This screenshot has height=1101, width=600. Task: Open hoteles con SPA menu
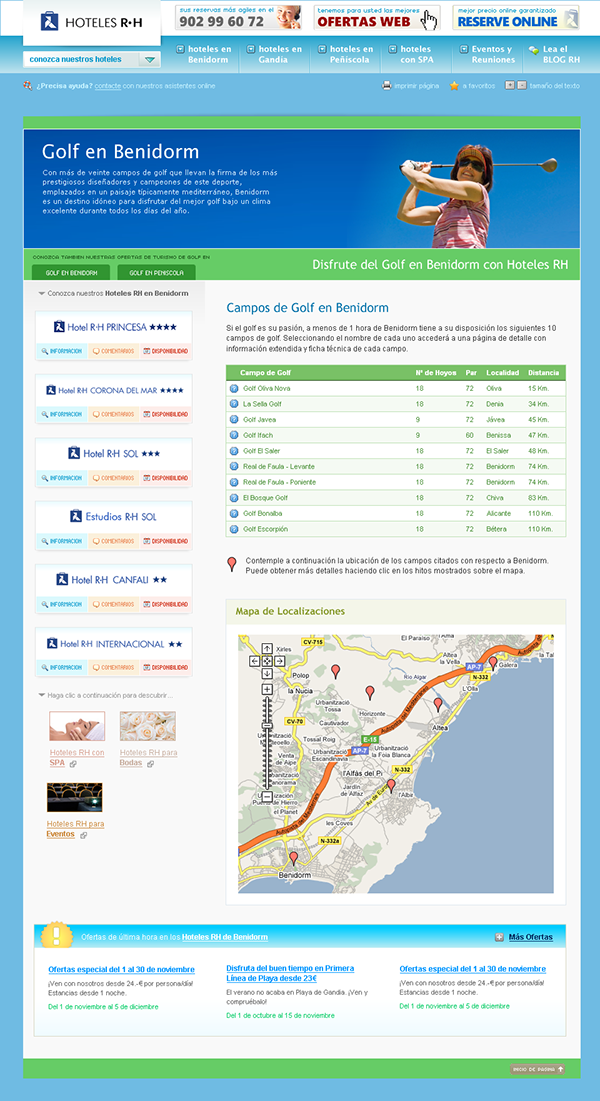tap(410, 54)
